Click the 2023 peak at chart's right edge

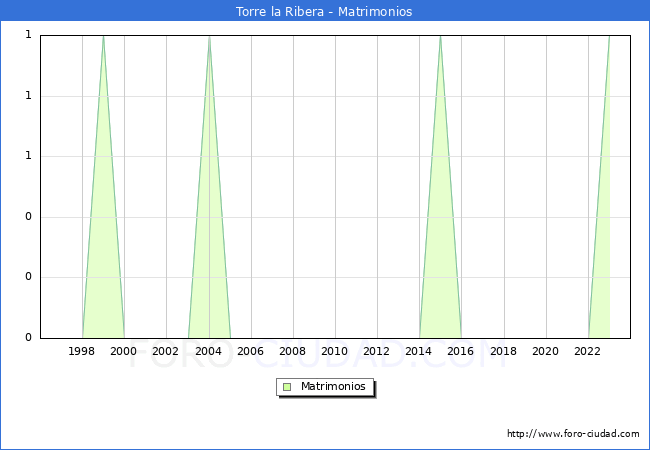608,37
